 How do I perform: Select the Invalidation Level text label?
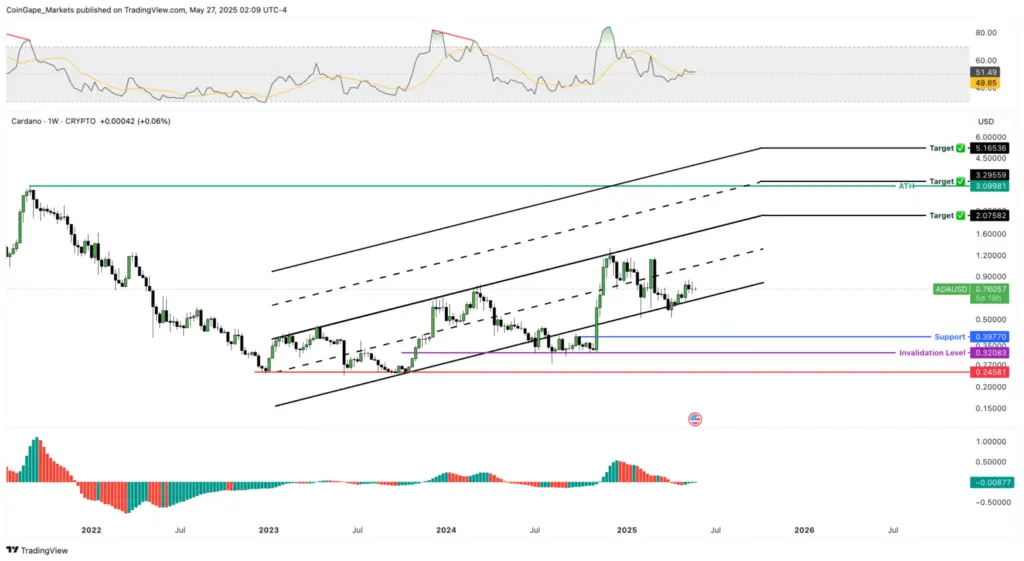click(932, 353)
